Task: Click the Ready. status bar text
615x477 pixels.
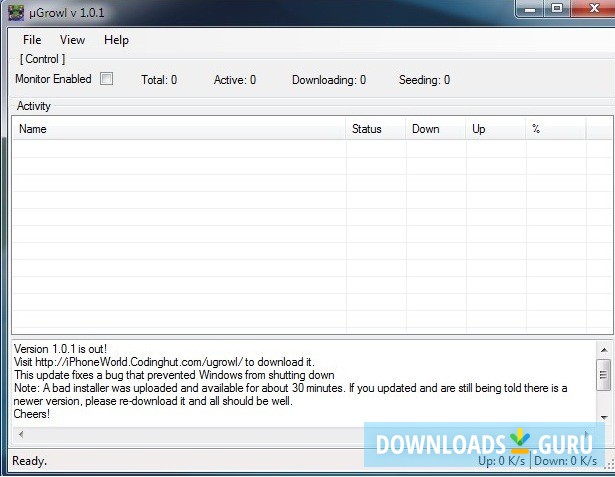Action: coord(29,461)
